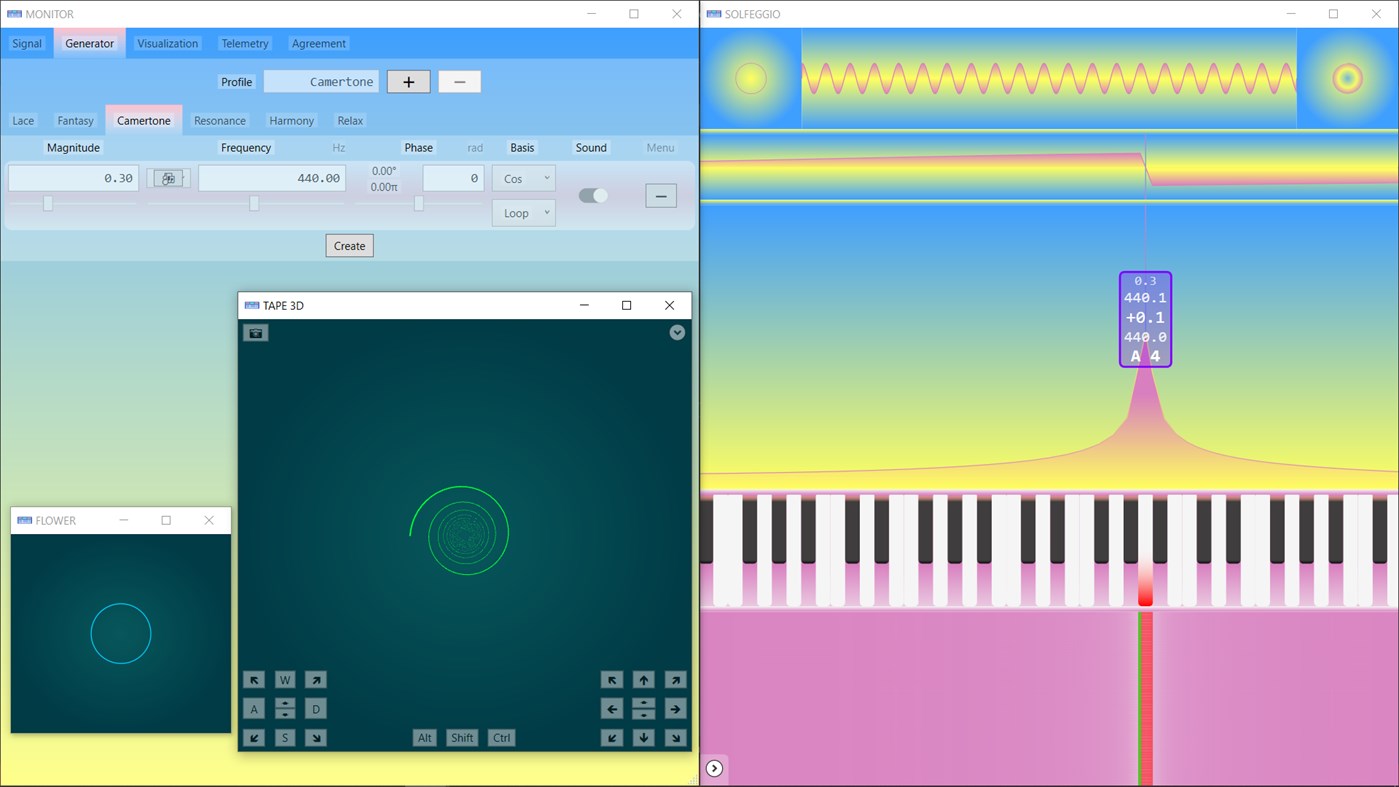Image resolution: width=1399 pixels, height=787 pixels.
Task: Open the piano note picker beside the Frequency field
Action: tap(167, 177)
